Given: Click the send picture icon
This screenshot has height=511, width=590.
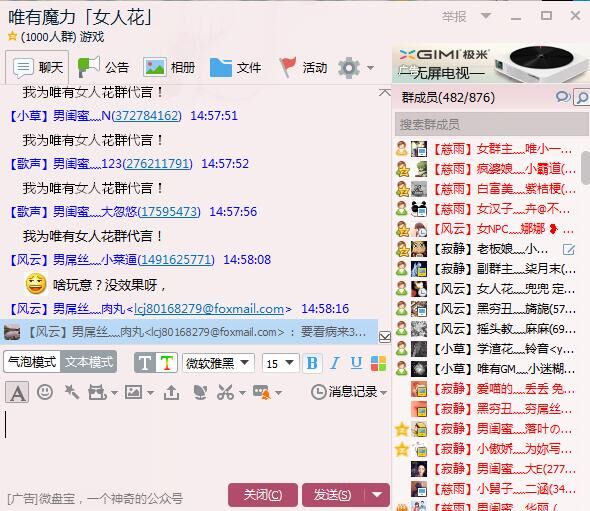Looking at the screenshot, I should coord(134,392).
